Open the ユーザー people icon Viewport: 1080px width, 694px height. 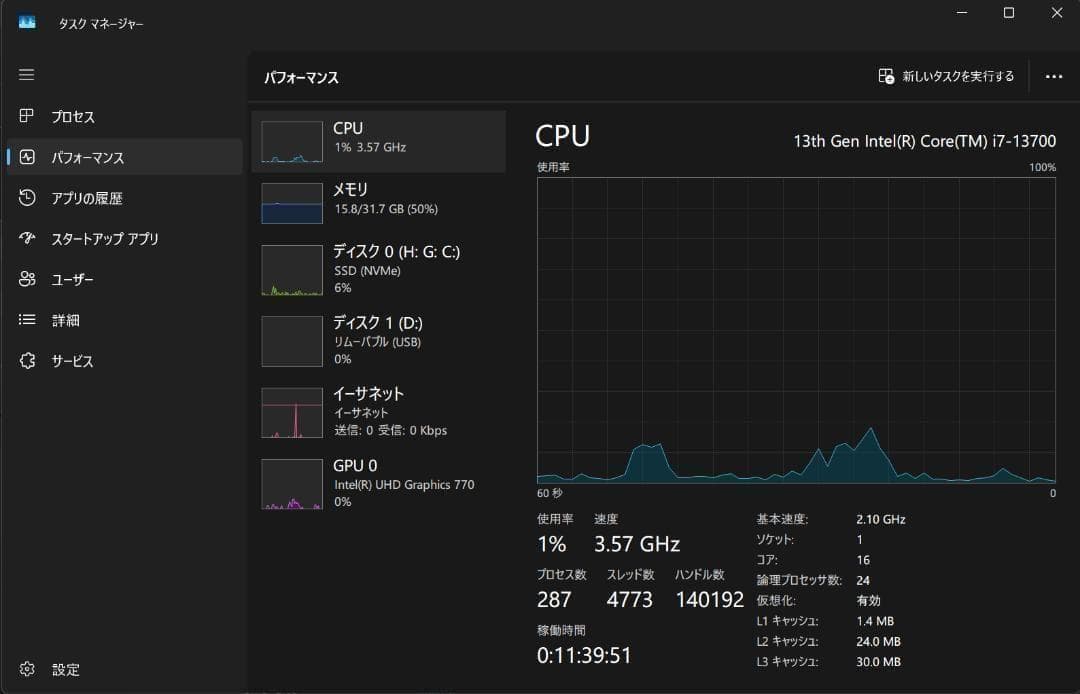coord(27,279)
